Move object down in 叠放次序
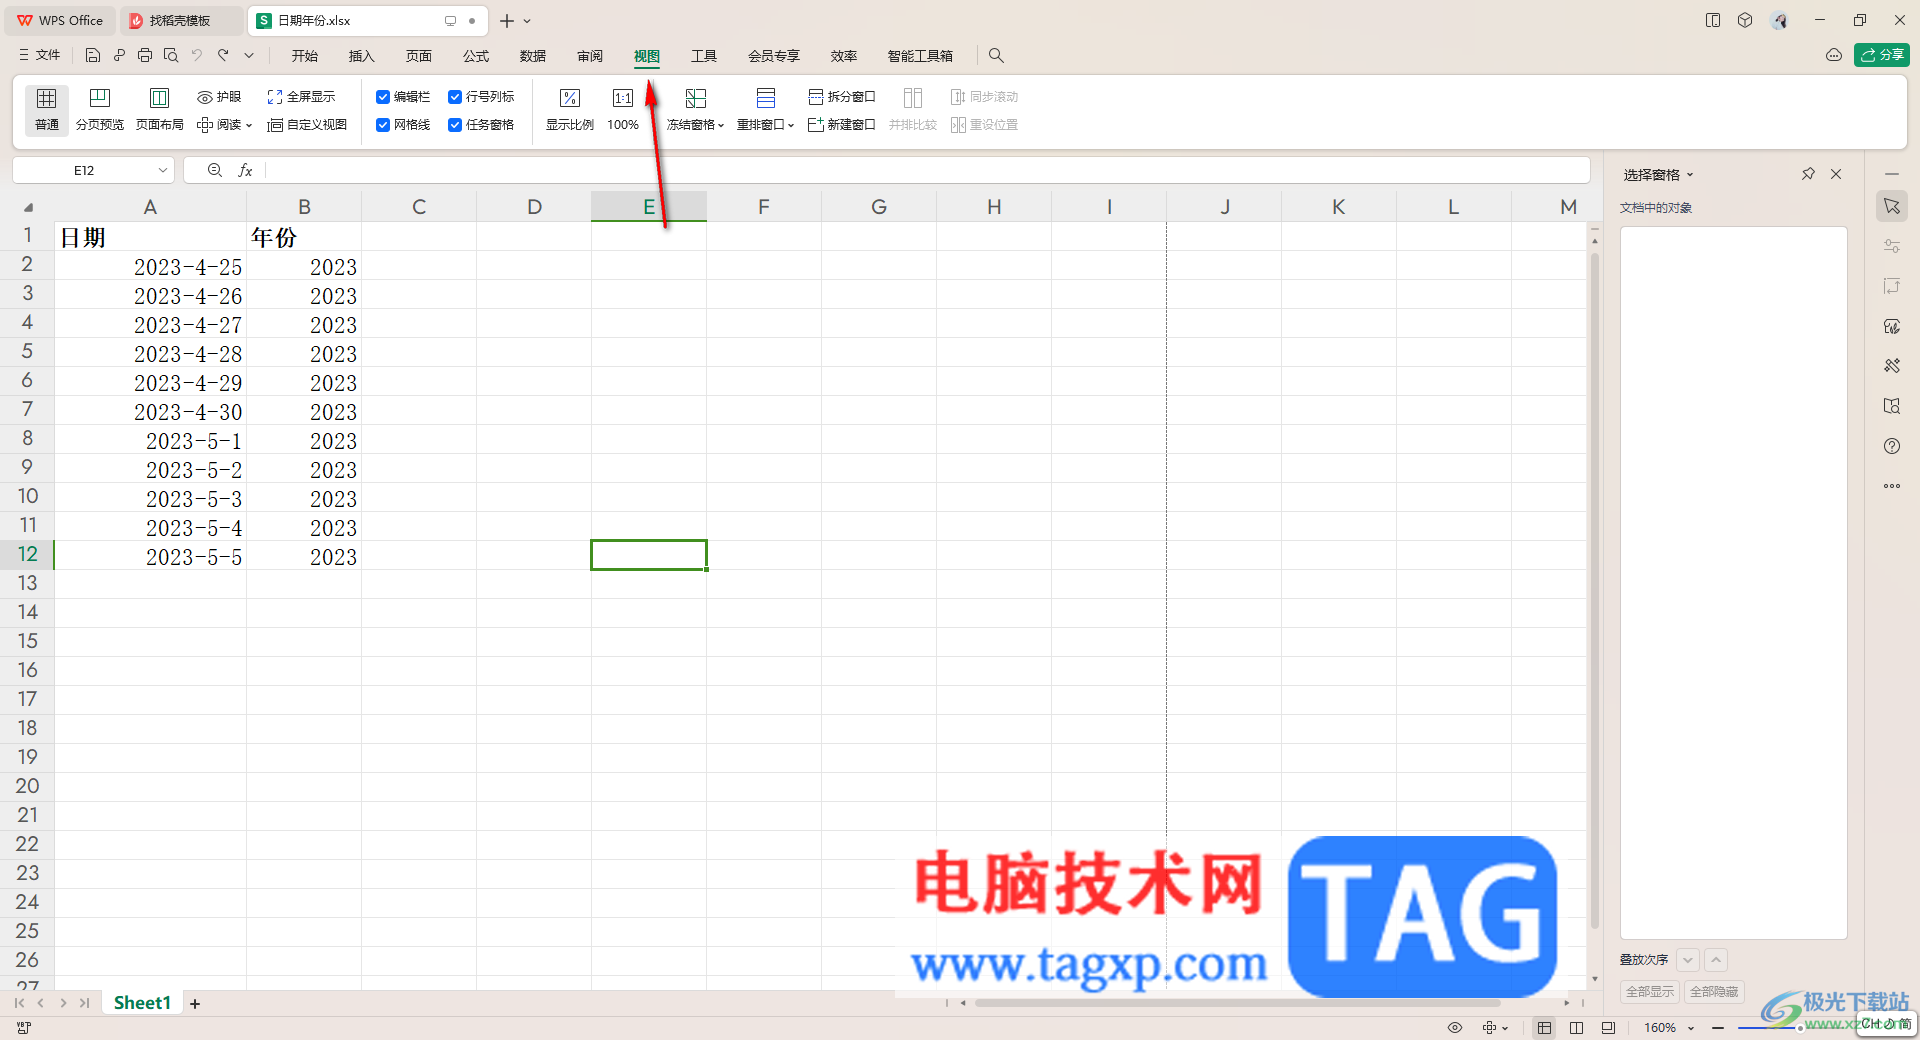This screenshot has height=1040, width=1920. click(1688, 960)
